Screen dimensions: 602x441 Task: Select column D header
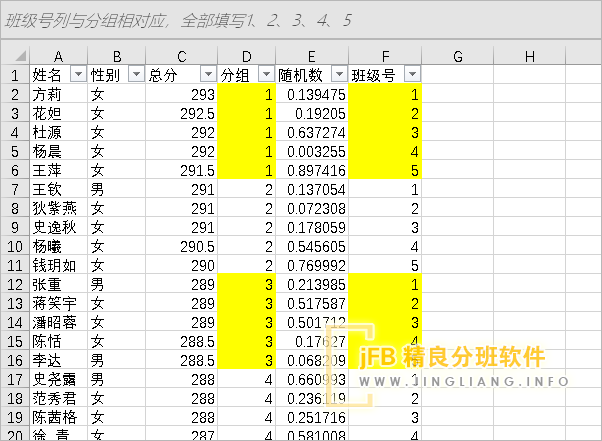pyautogui.click(x=246, y=56)
